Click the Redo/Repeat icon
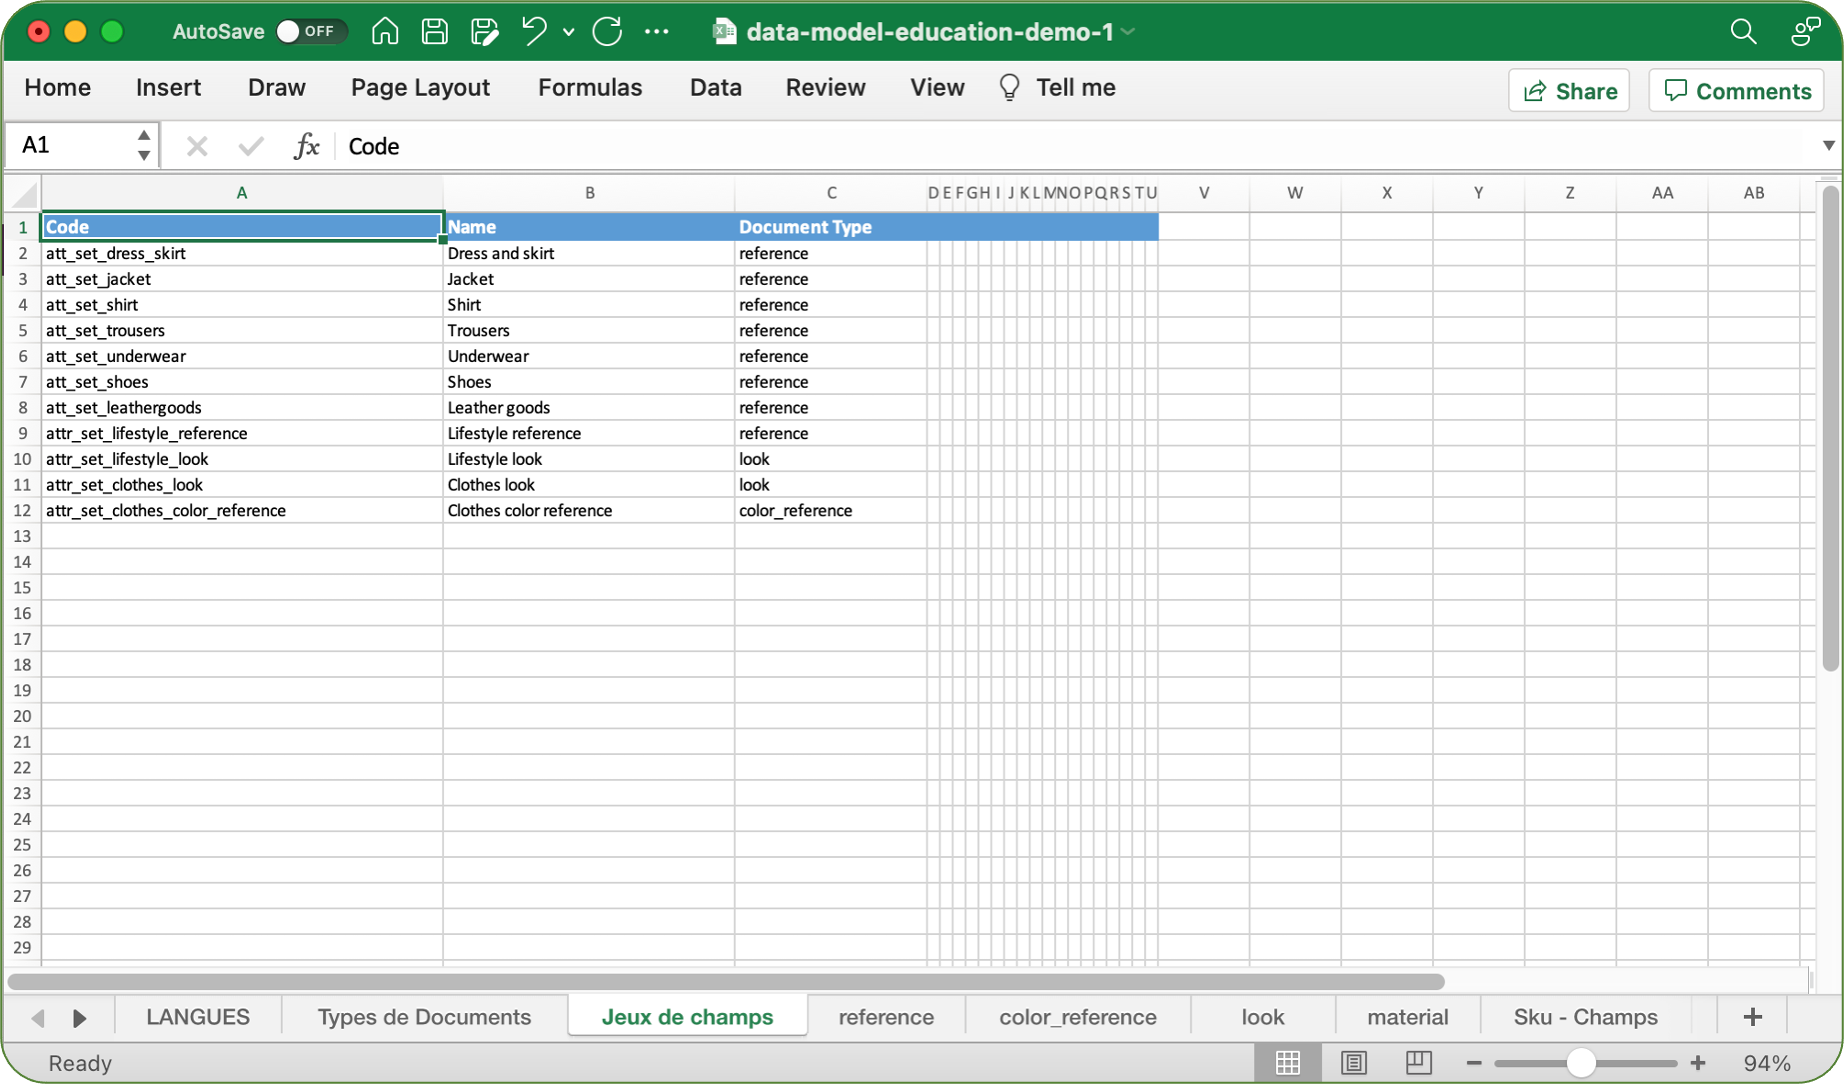Viewport: 1844px width, 1084px height. pos(607,32)
